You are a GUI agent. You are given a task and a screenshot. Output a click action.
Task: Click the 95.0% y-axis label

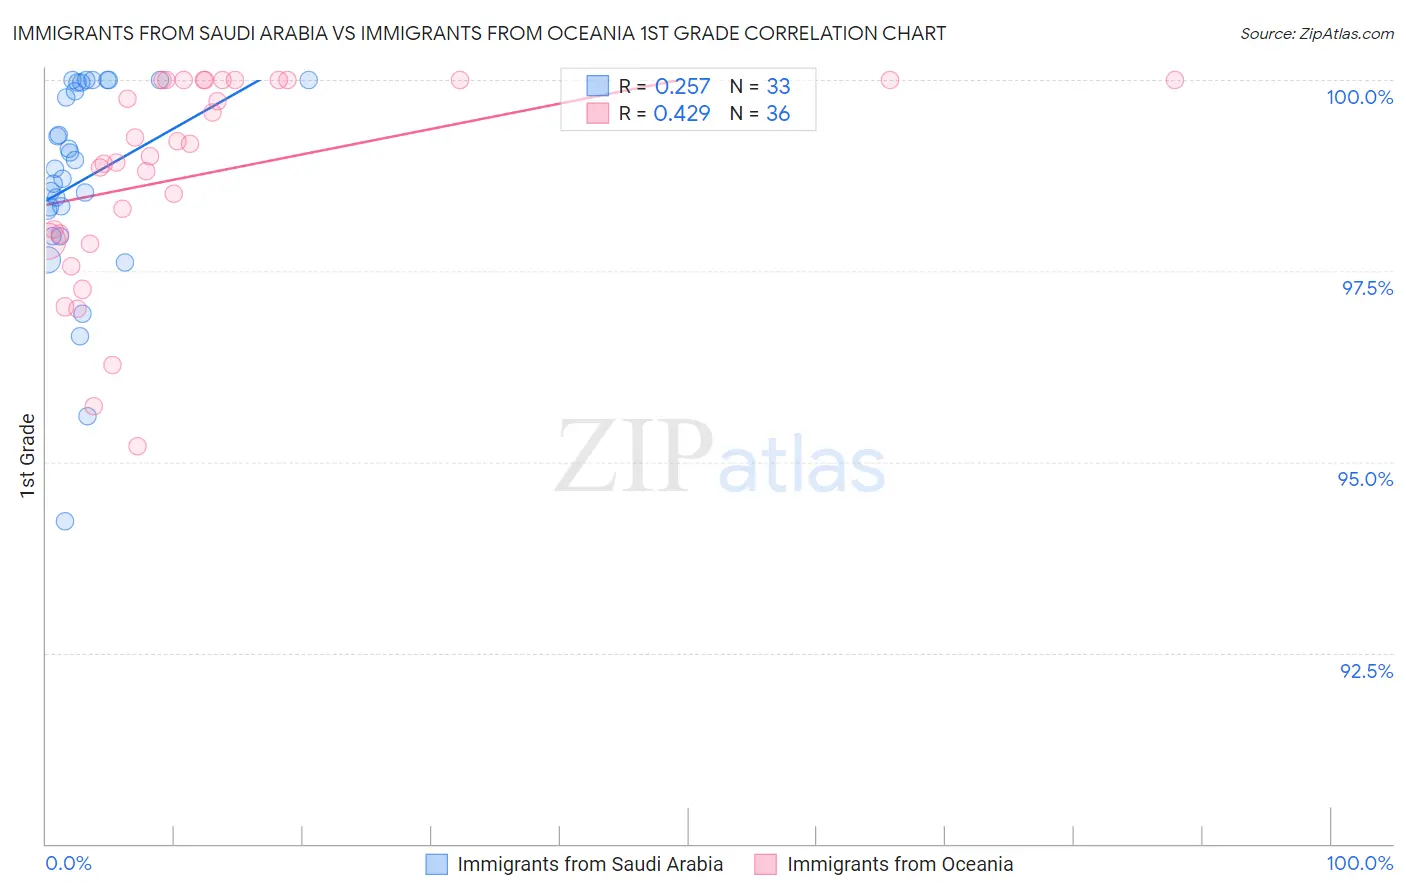[x=1365, y=479]
